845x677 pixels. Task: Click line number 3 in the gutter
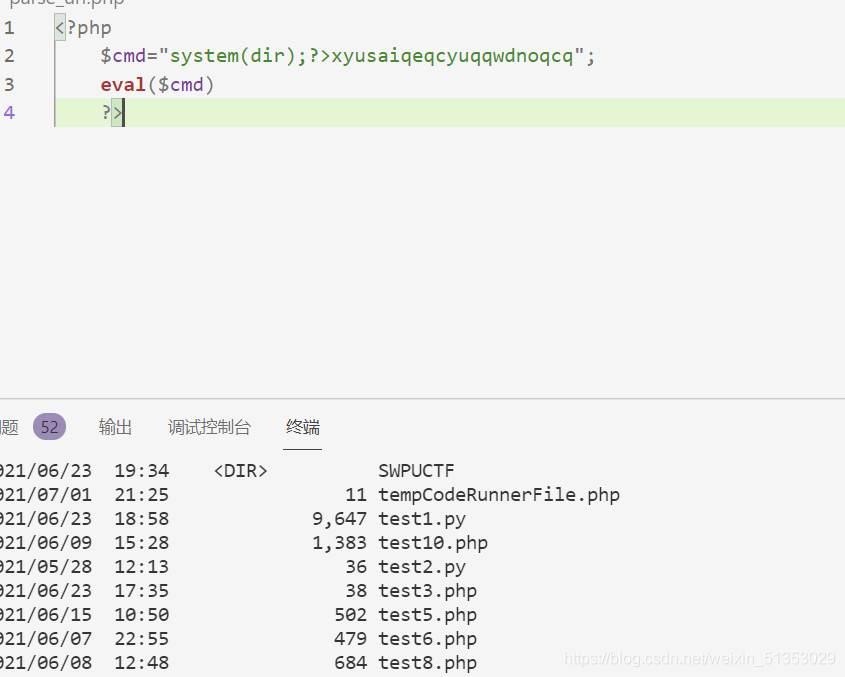pos(9,85)
